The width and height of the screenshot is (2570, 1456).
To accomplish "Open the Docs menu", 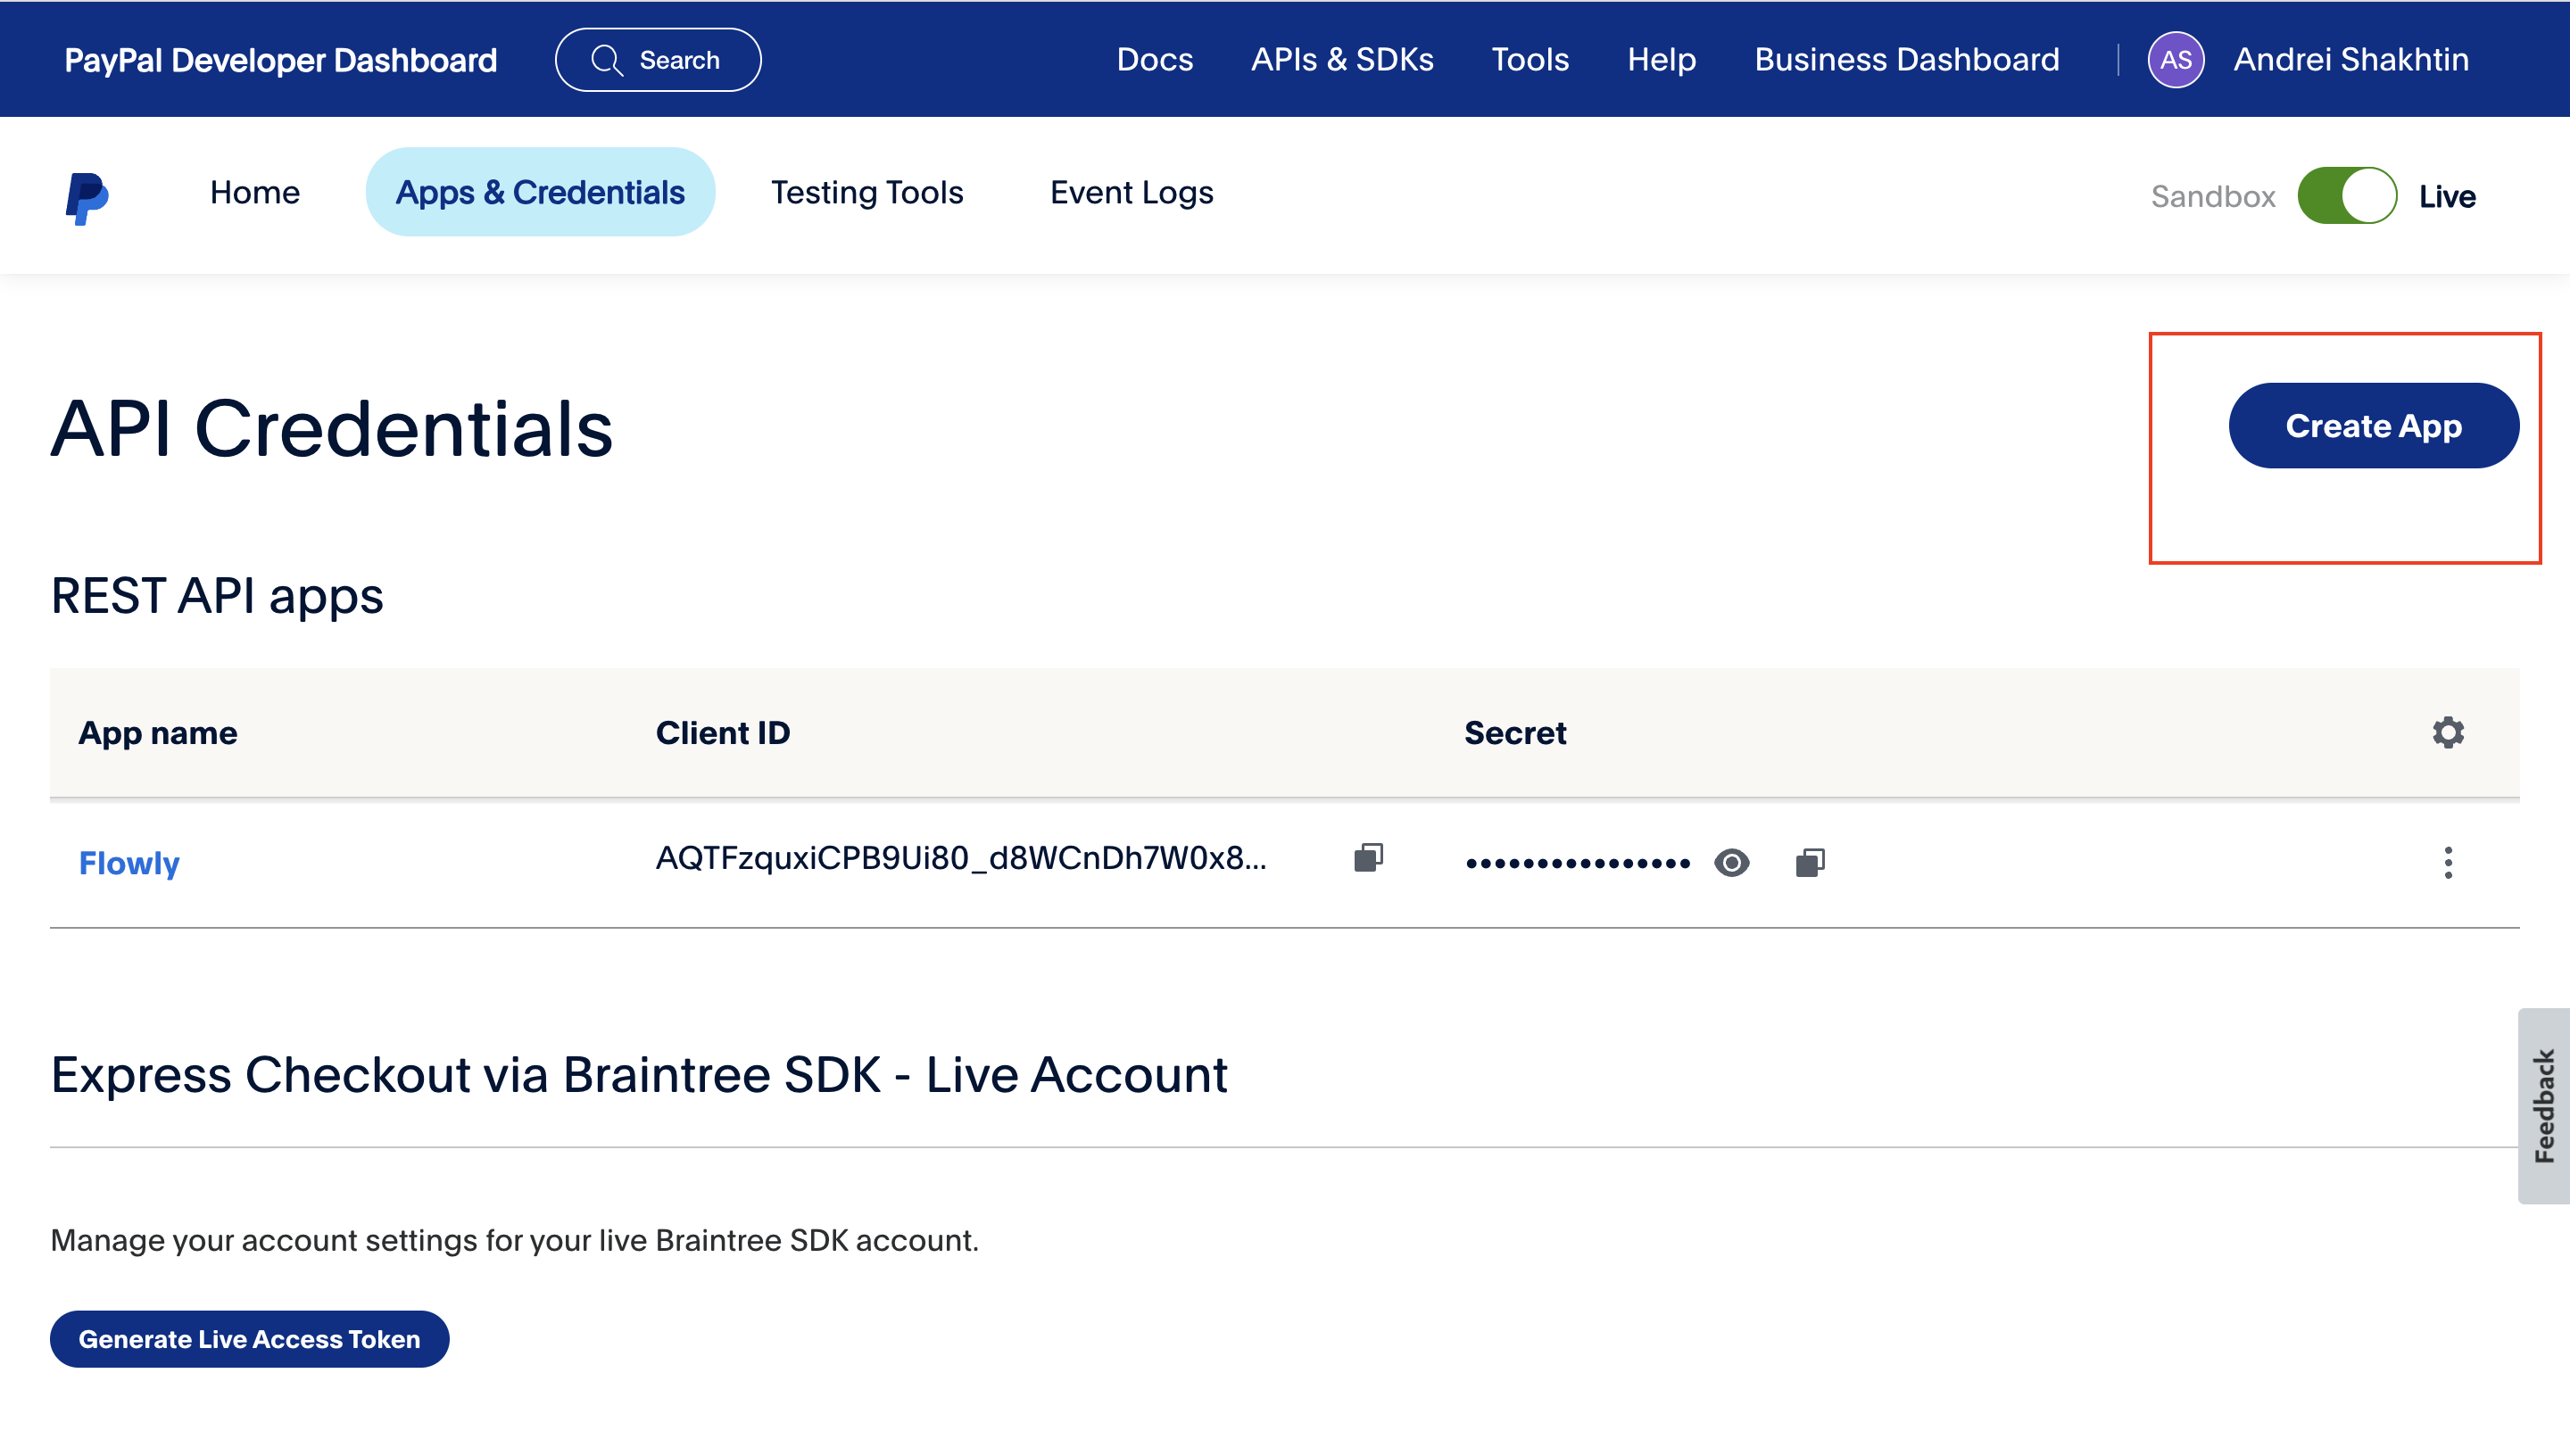I will (1154, 60).
